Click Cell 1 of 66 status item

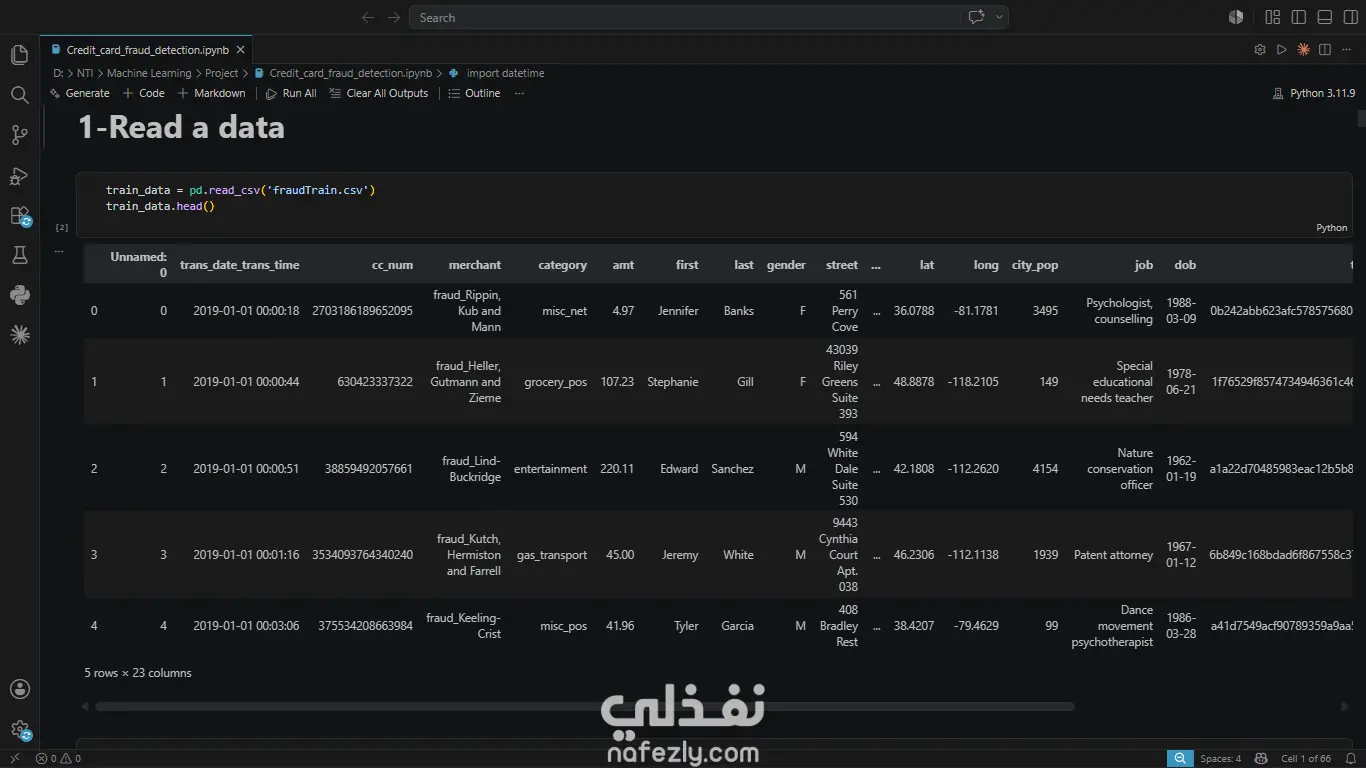pyautogui.click(x=1306, y=758)
